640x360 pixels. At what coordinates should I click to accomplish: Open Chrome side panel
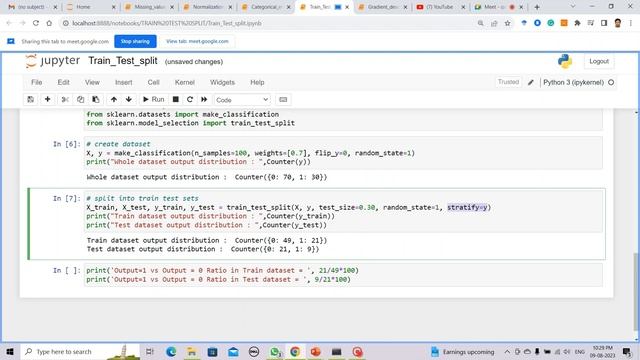point(604,23)
